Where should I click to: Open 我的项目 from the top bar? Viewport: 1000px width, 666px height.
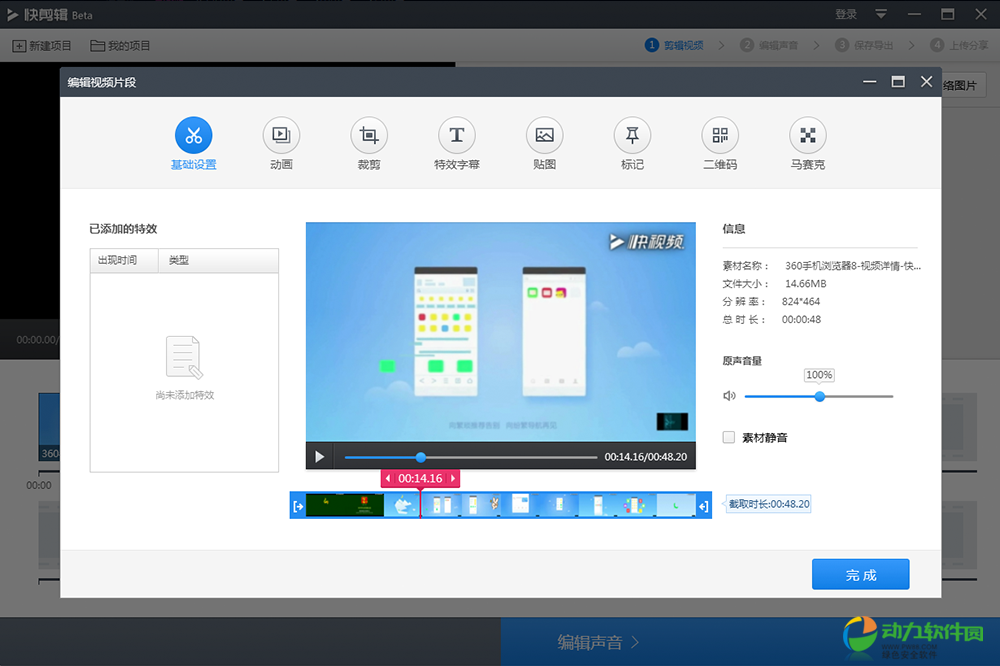[x=120, y=46]
